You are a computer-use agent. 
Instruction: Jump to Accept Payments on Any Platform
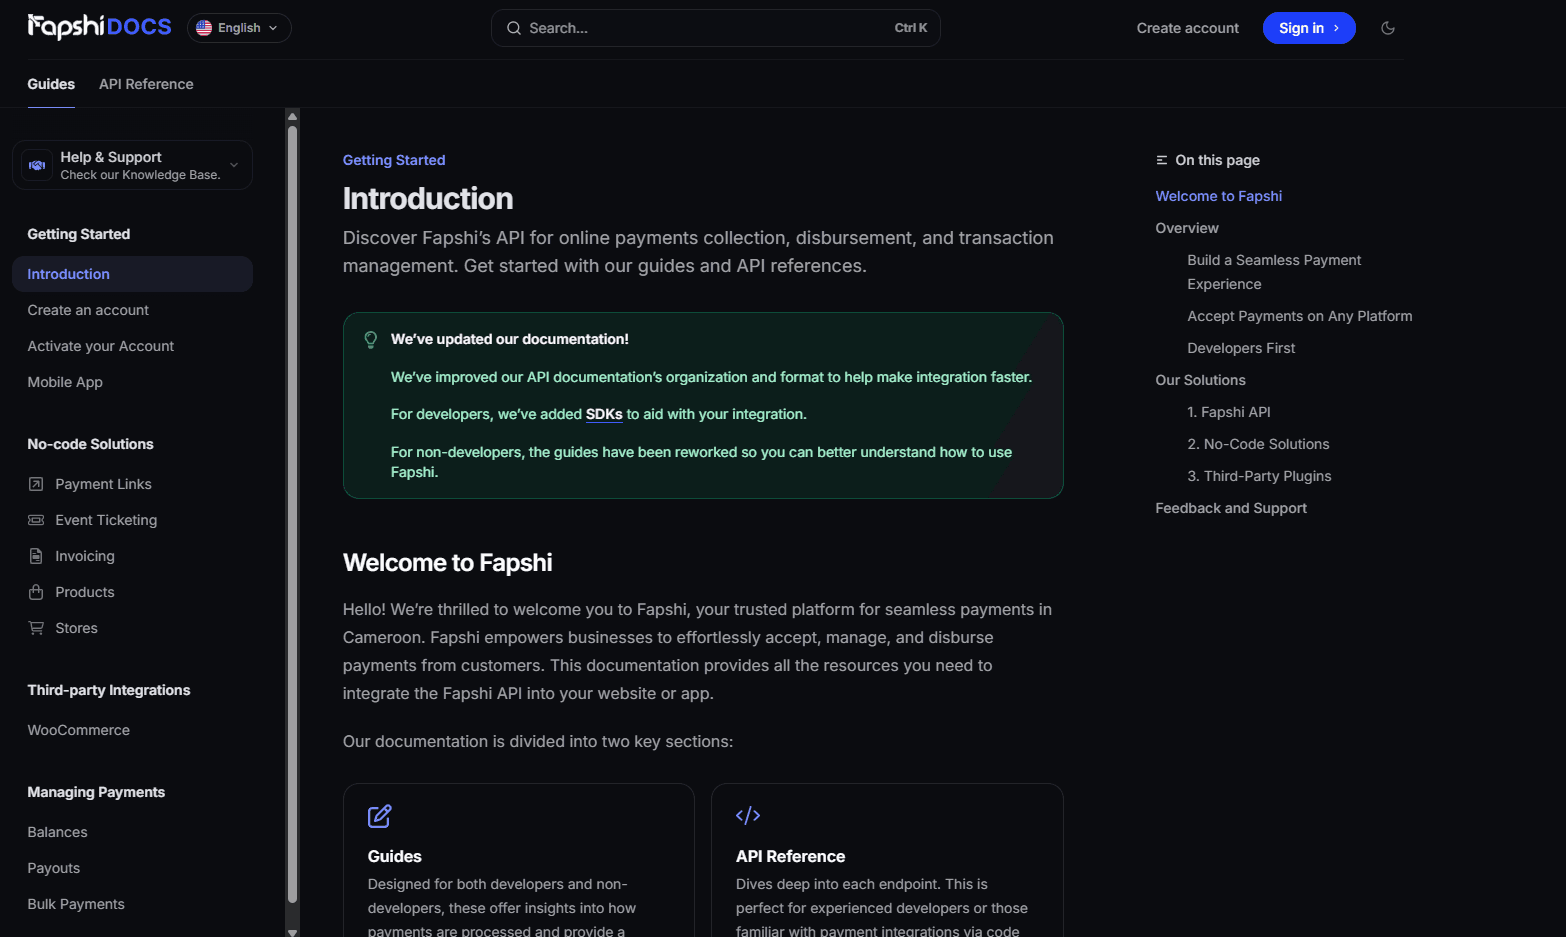tap(1300, 316)
